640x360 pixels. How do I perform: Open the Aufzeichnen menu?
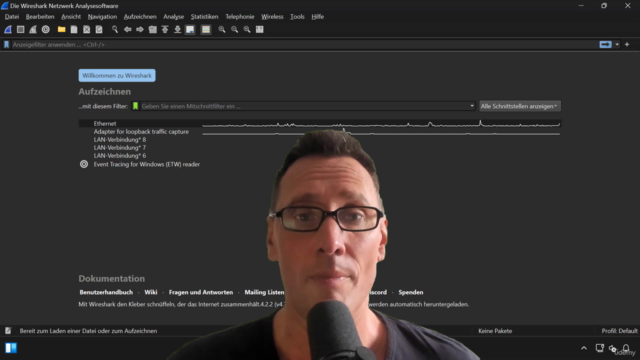(x=140, y=17)
